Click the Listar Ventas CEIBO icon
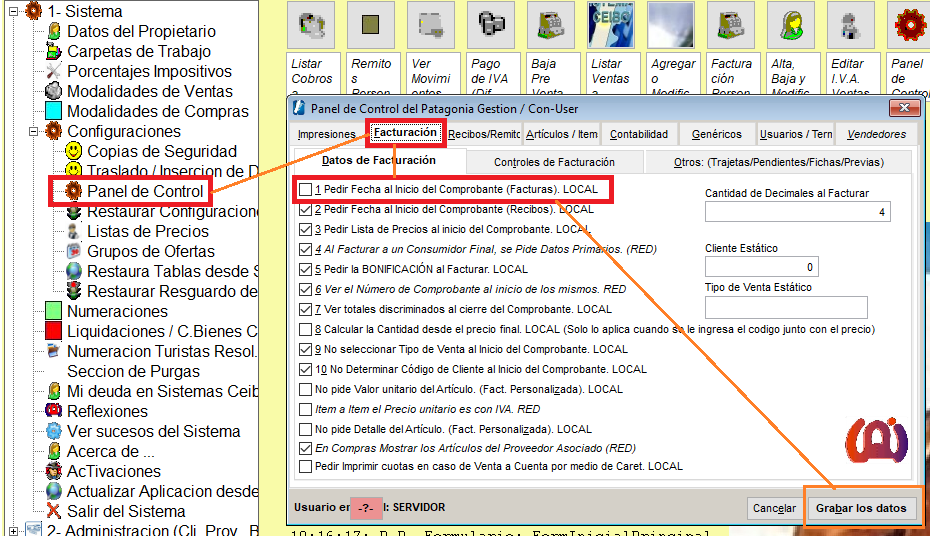 tap(611, 25)
